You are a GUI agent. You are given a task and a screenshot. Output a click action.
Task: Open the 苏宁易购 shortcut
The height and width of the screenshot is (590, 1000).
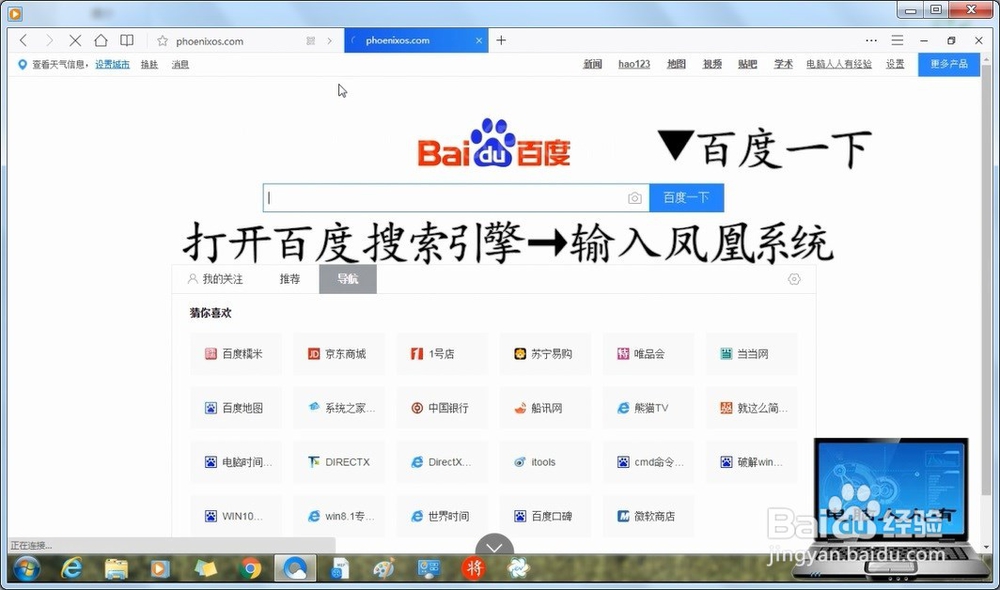point(545,353)
